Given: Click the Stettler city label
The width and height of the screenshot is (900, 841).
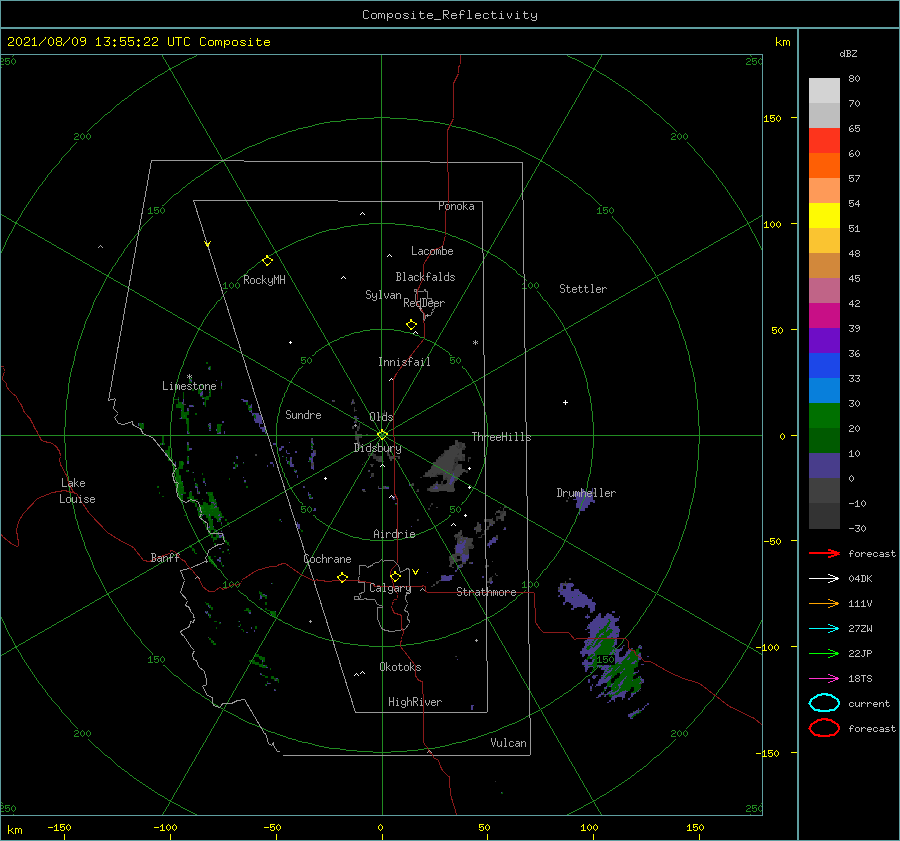Looking at the screenshot, I should point(583,289).
